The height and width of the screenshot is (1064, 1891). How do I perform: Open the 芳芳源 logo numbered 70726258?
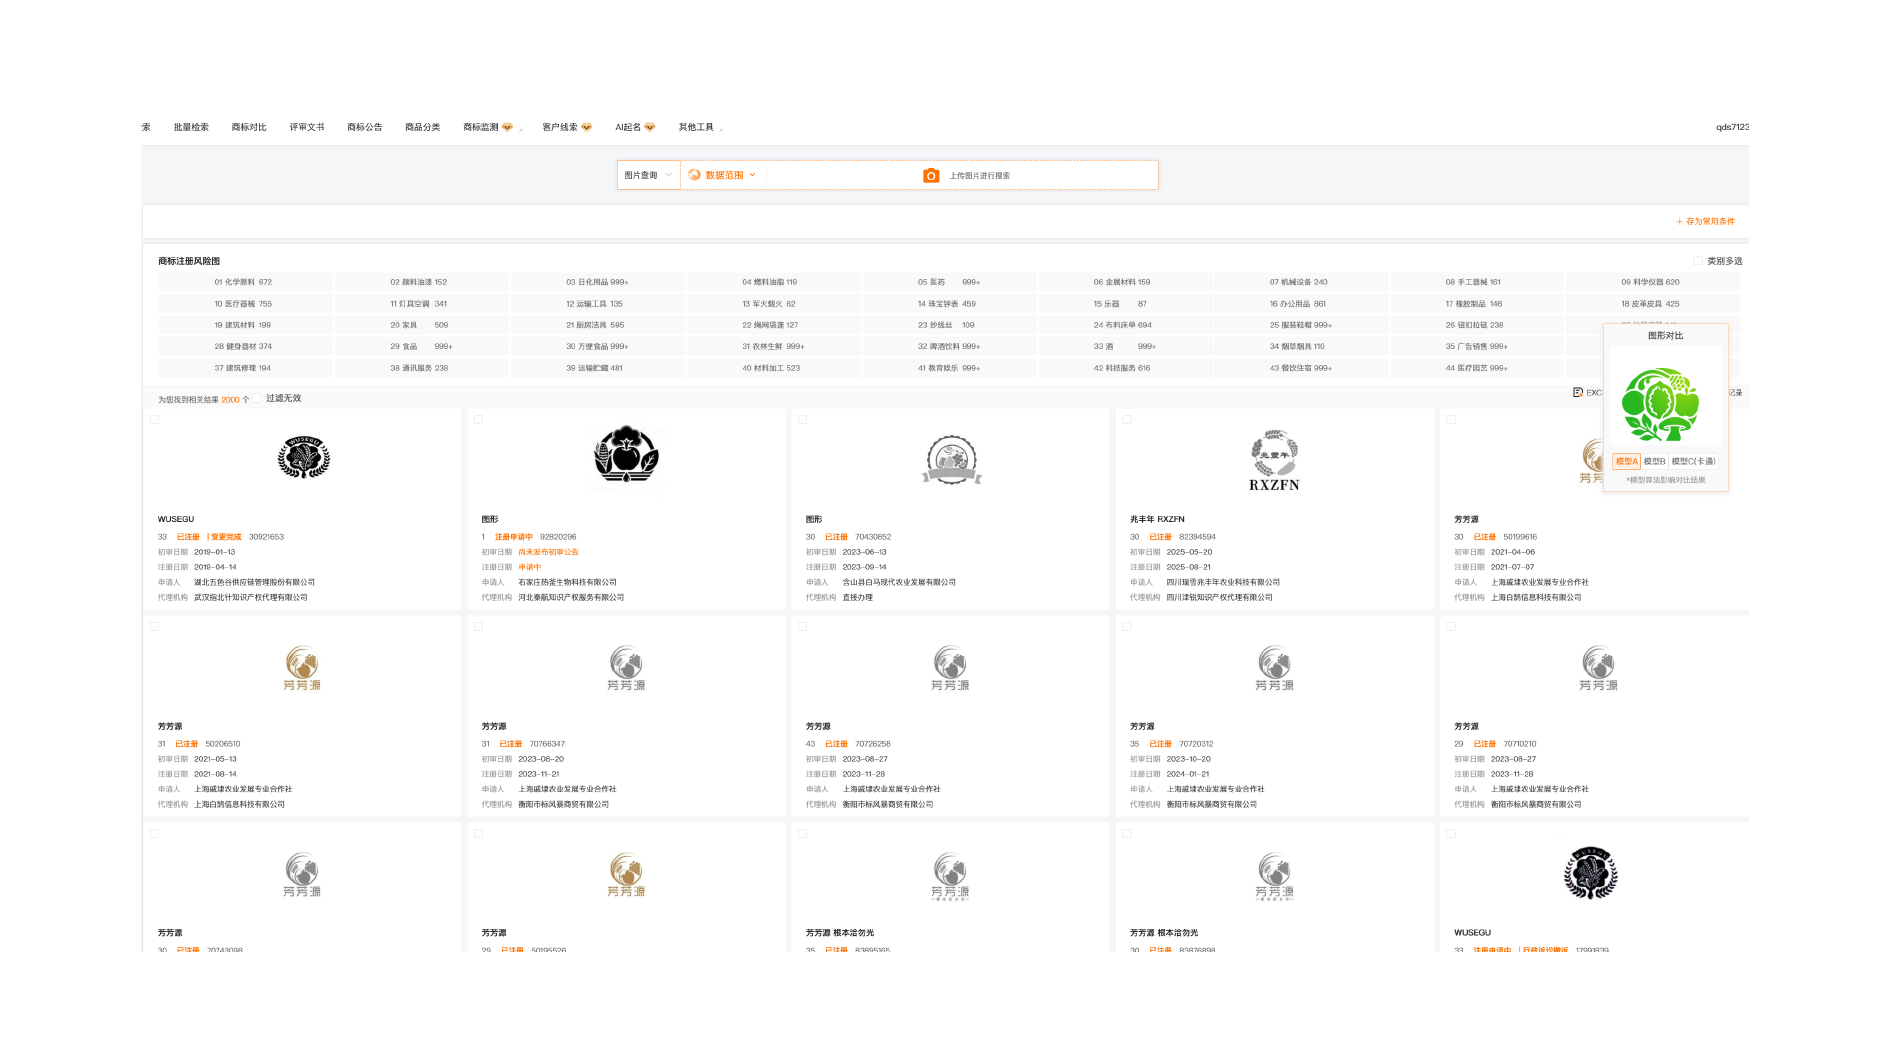[950, 669]
